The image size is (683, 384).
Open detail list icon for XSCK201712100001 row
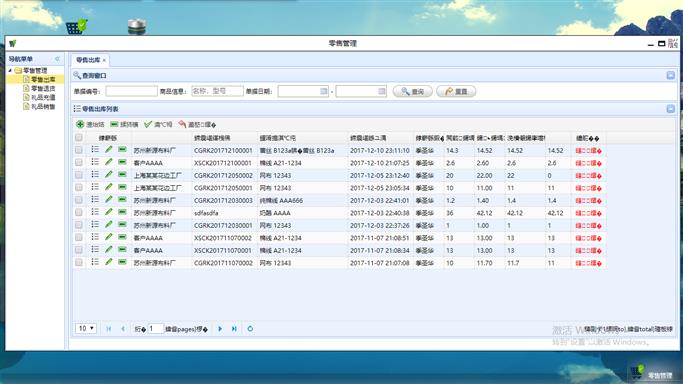coord(95,162)
